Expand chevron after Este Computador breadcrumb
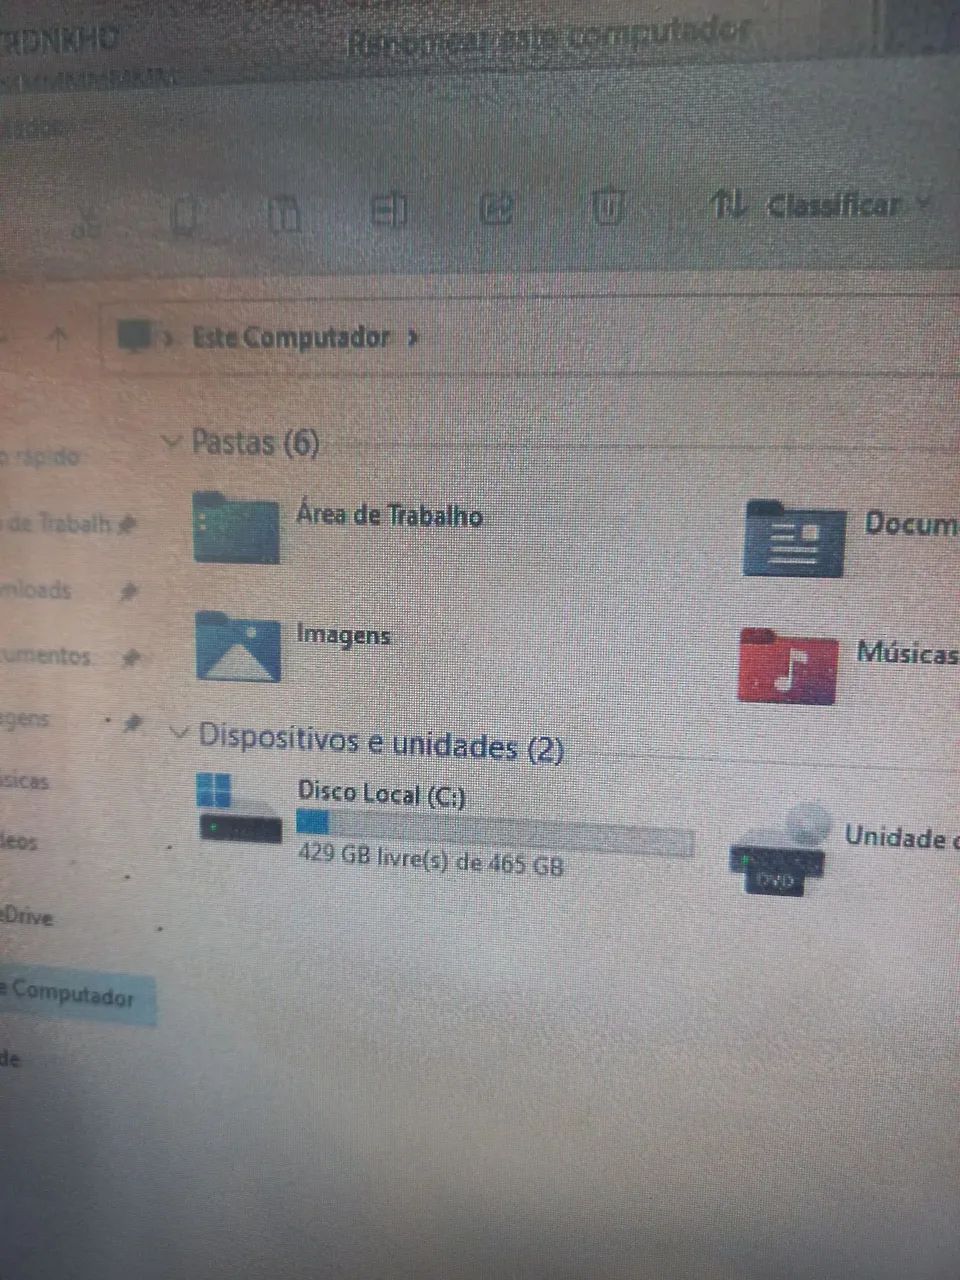Screen dimensions: 960x1280 pyautogui.click(x=413, y=339)
